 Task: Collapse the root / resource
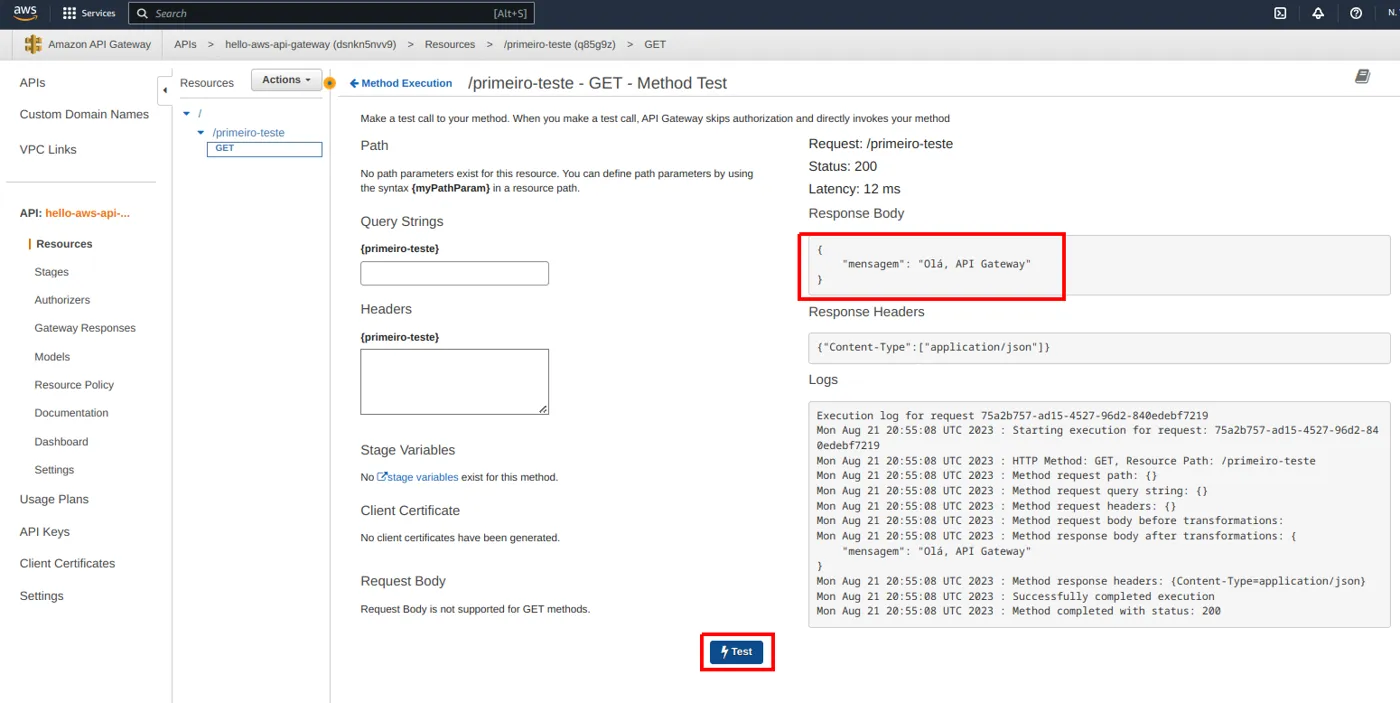point(186,114)
